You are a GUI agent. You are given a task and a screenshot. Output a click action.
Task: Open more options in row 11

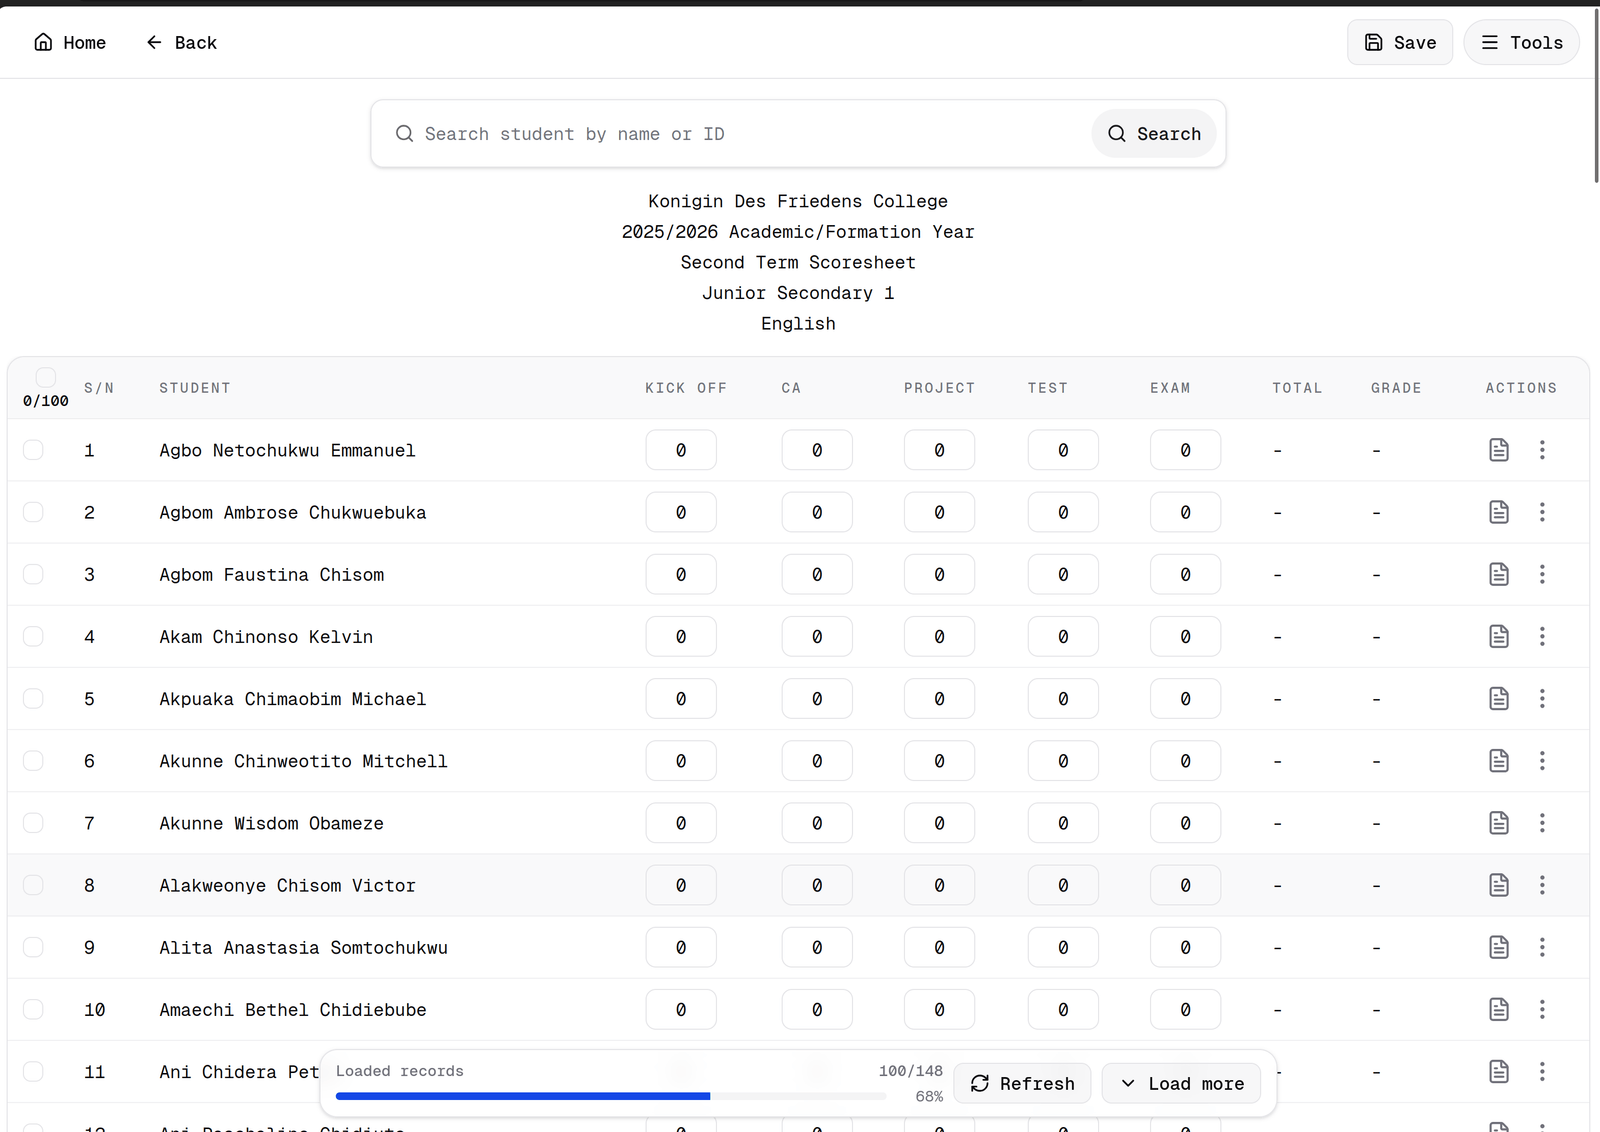1542,1071
